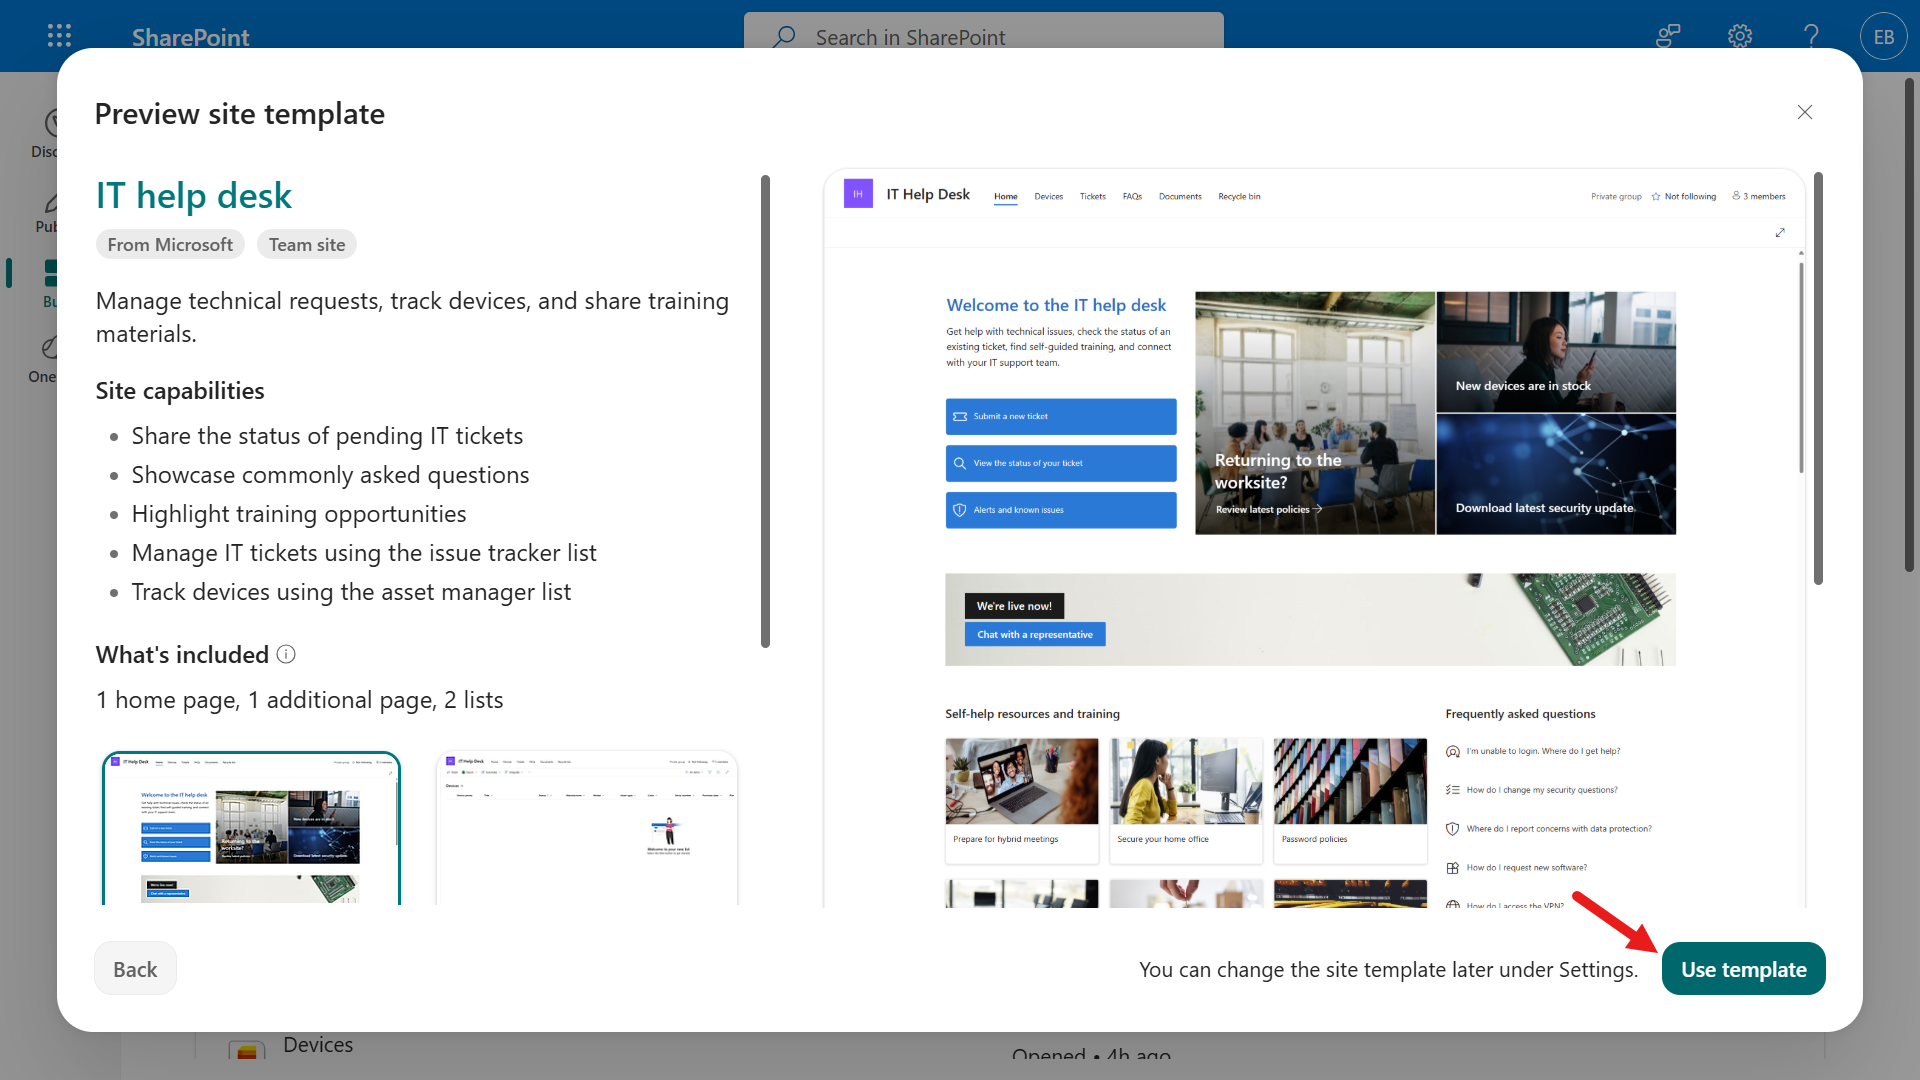
Task: Select the additional page thumbnail preview
Action: tap(587, 828)
